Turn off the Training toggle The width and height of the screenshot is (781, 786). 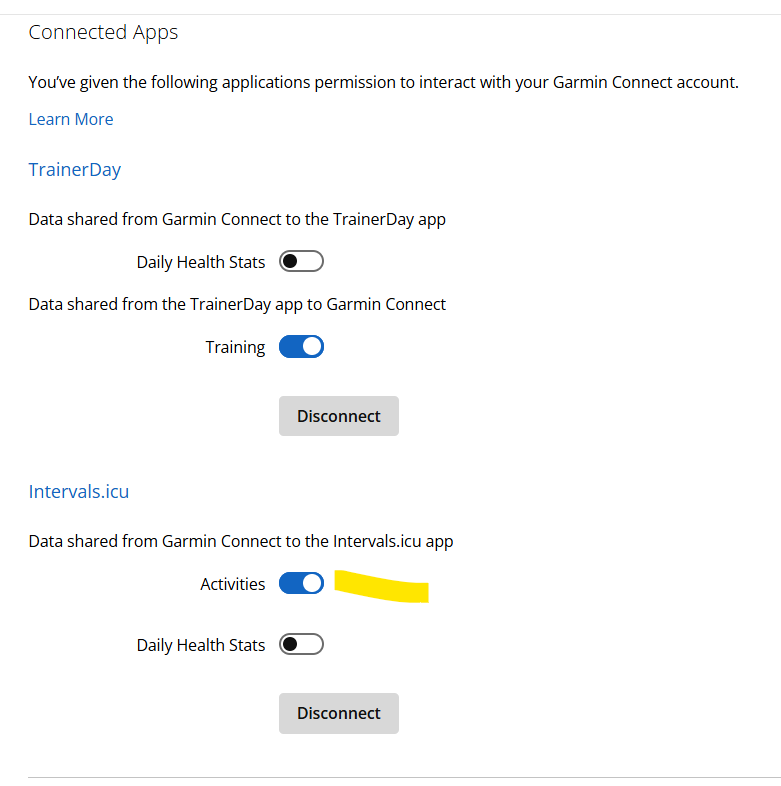point(301,347)
